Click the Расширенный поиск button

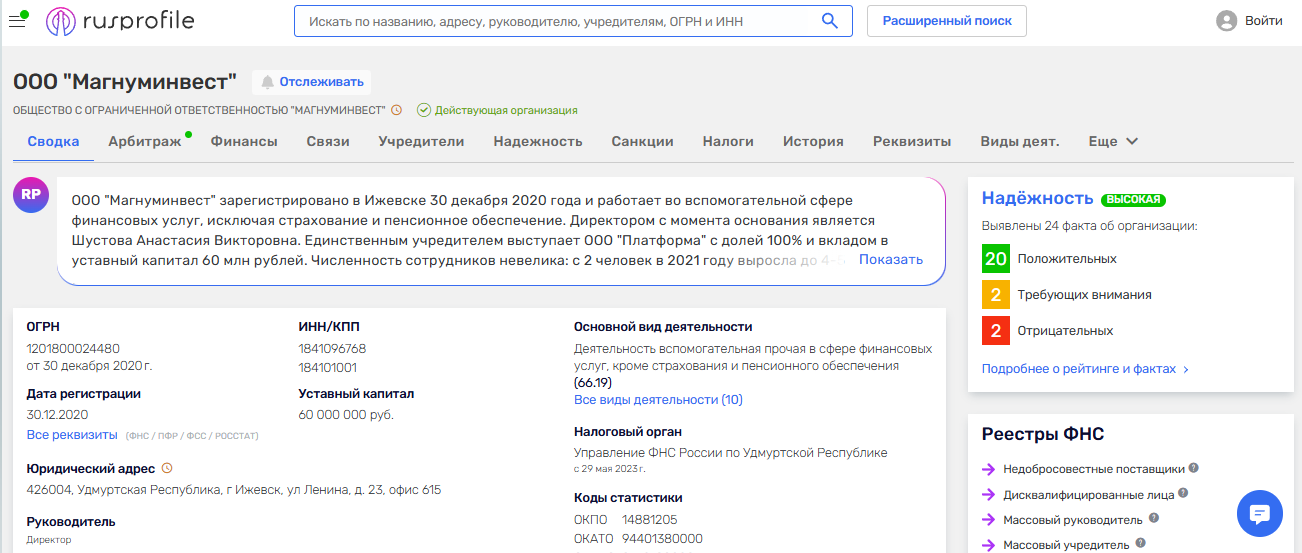tap(947, 21)
